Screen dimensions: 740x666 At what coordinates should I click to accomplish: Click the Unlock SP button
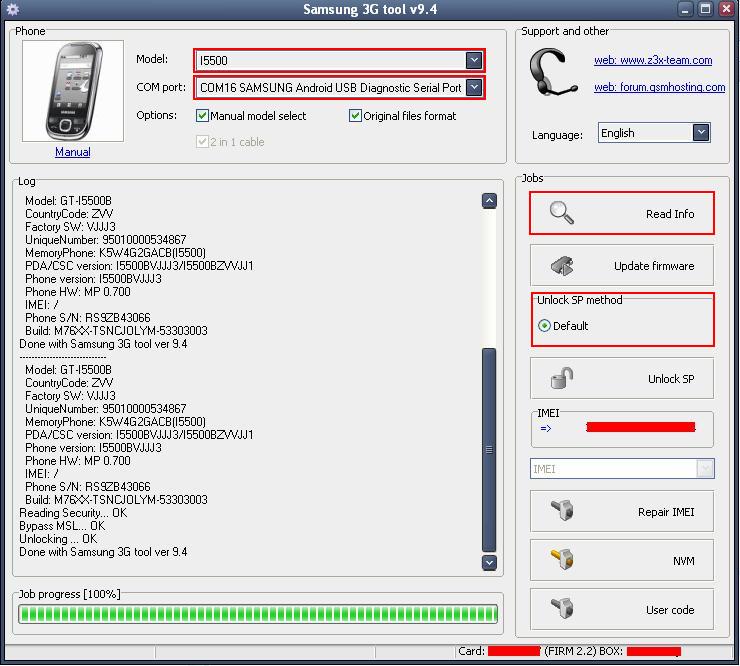(x=622, y=378)
